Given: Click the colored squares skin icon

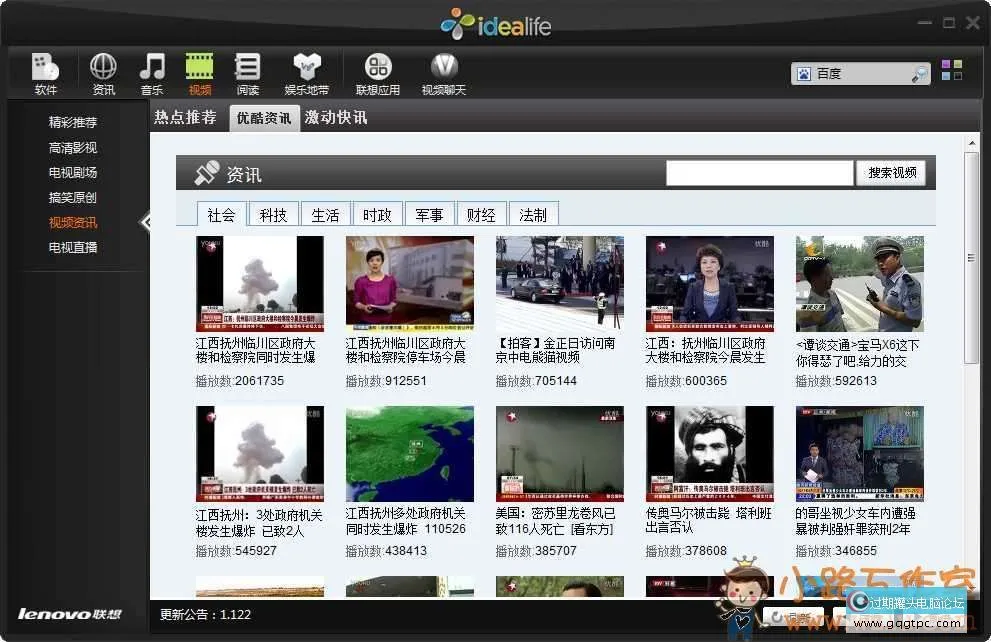Looking at the screenshot, I should (952, 71).
